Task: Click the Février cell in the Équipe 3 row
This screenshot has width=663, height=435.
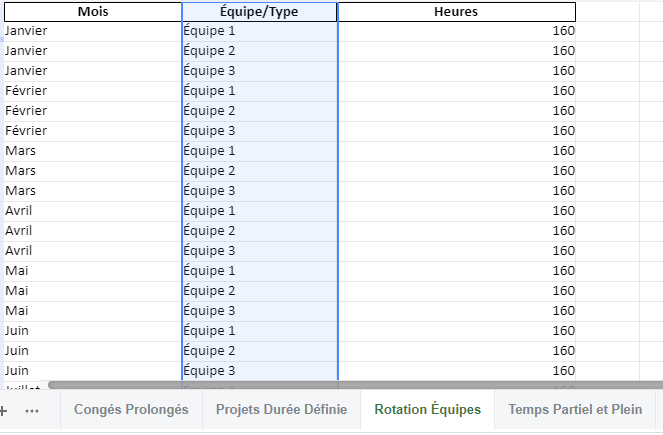Action: 93,131
